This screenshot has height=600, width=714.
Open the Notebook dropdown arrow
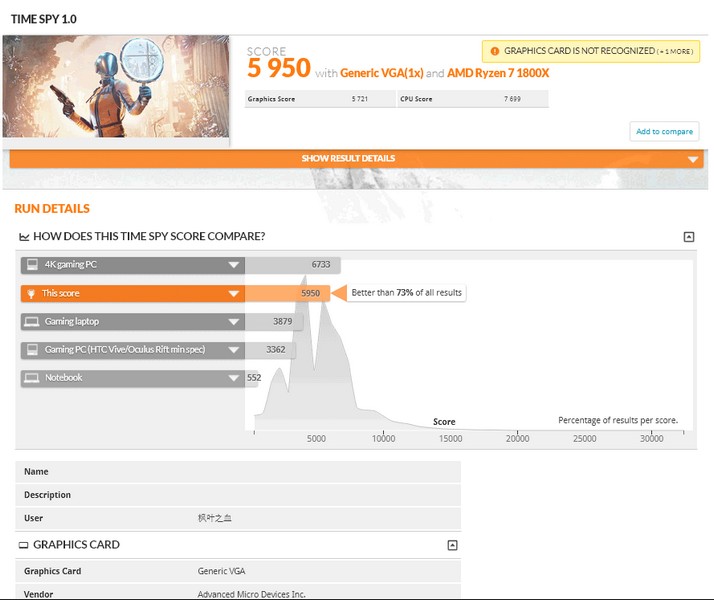point(234,378)
